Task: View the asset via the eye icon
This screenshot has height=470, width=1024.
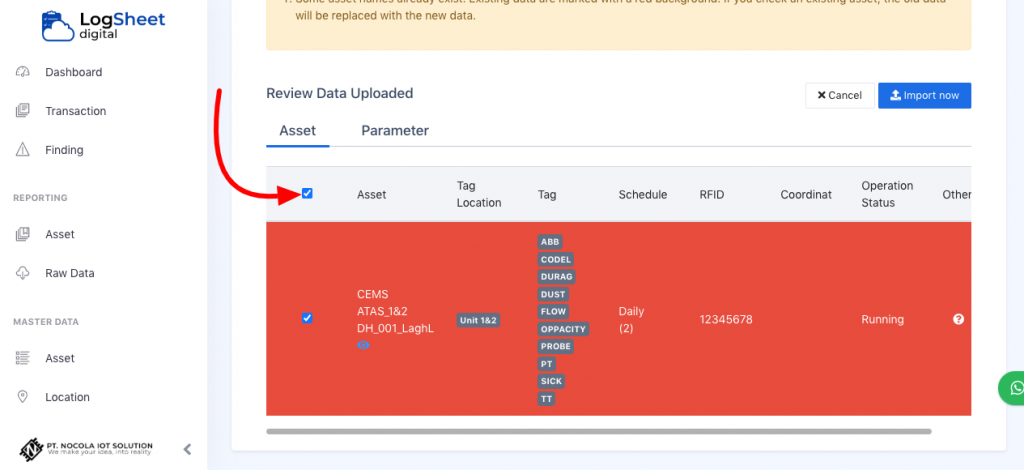Action: (364, 345)
